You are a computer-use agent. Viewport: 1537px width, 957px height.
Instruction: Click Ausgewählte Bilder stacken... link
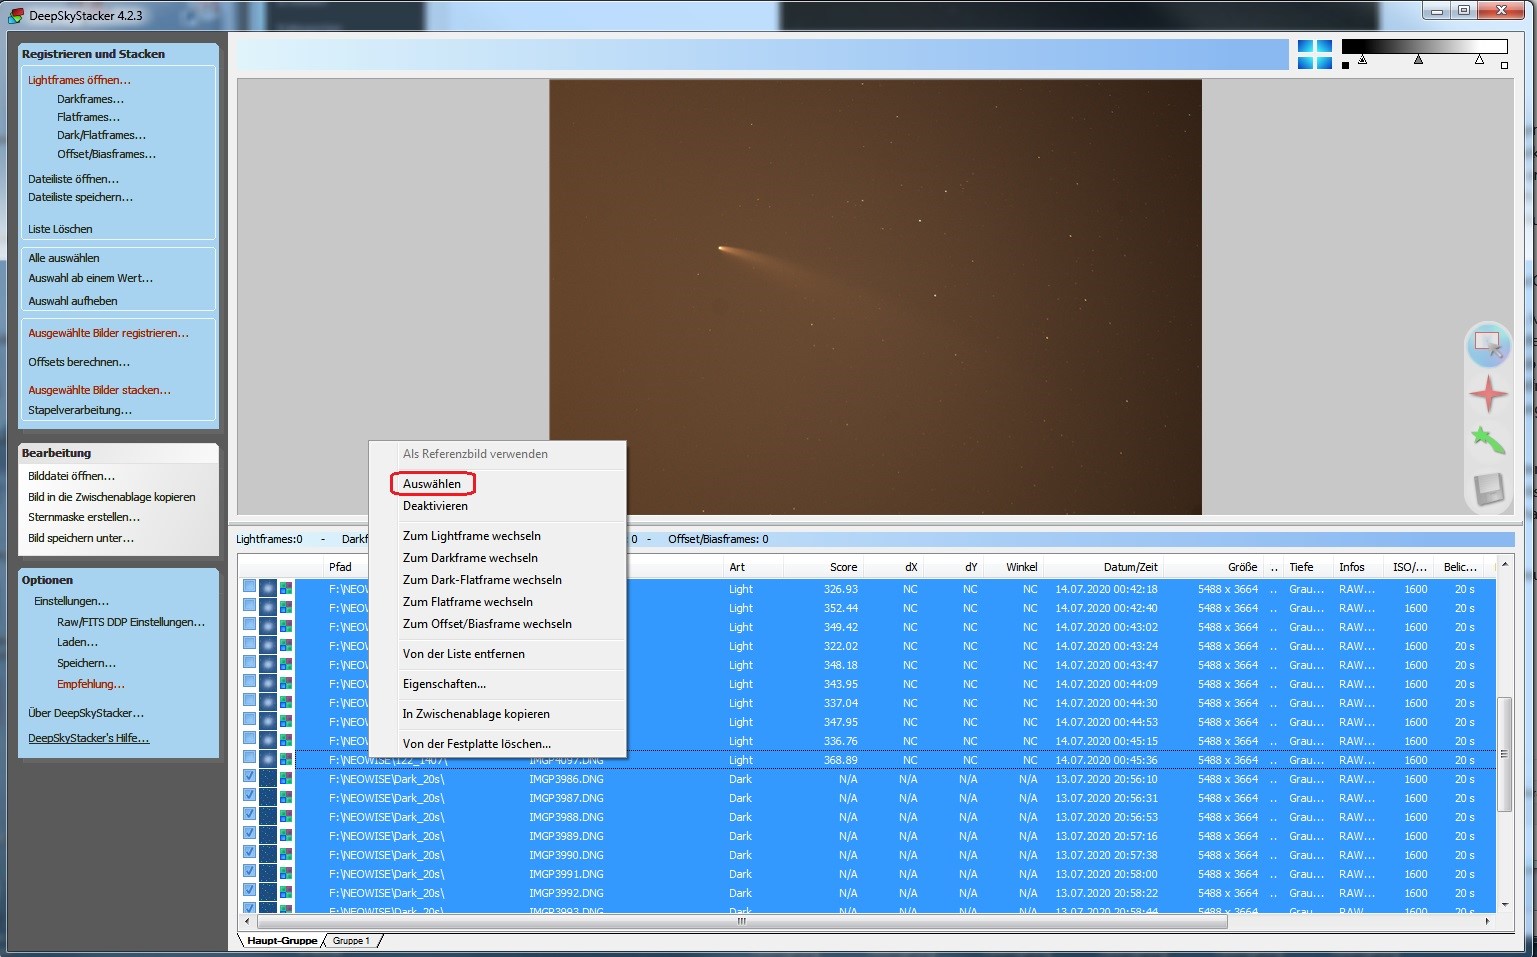point(99,390)
